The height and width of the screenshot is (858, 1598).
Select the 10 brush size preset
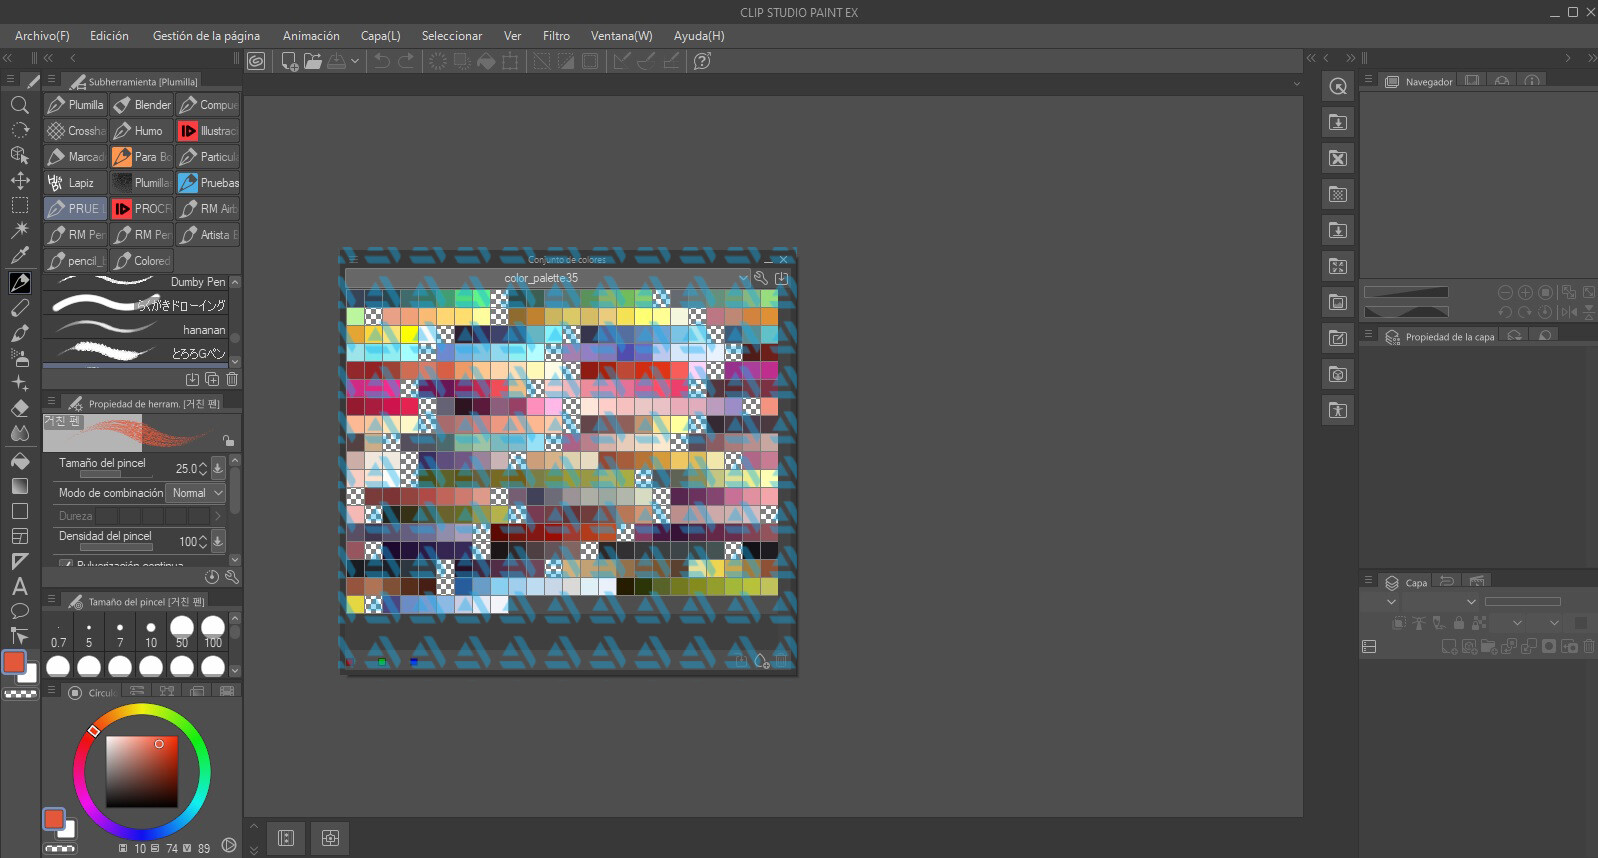click(x=151, y=632)
